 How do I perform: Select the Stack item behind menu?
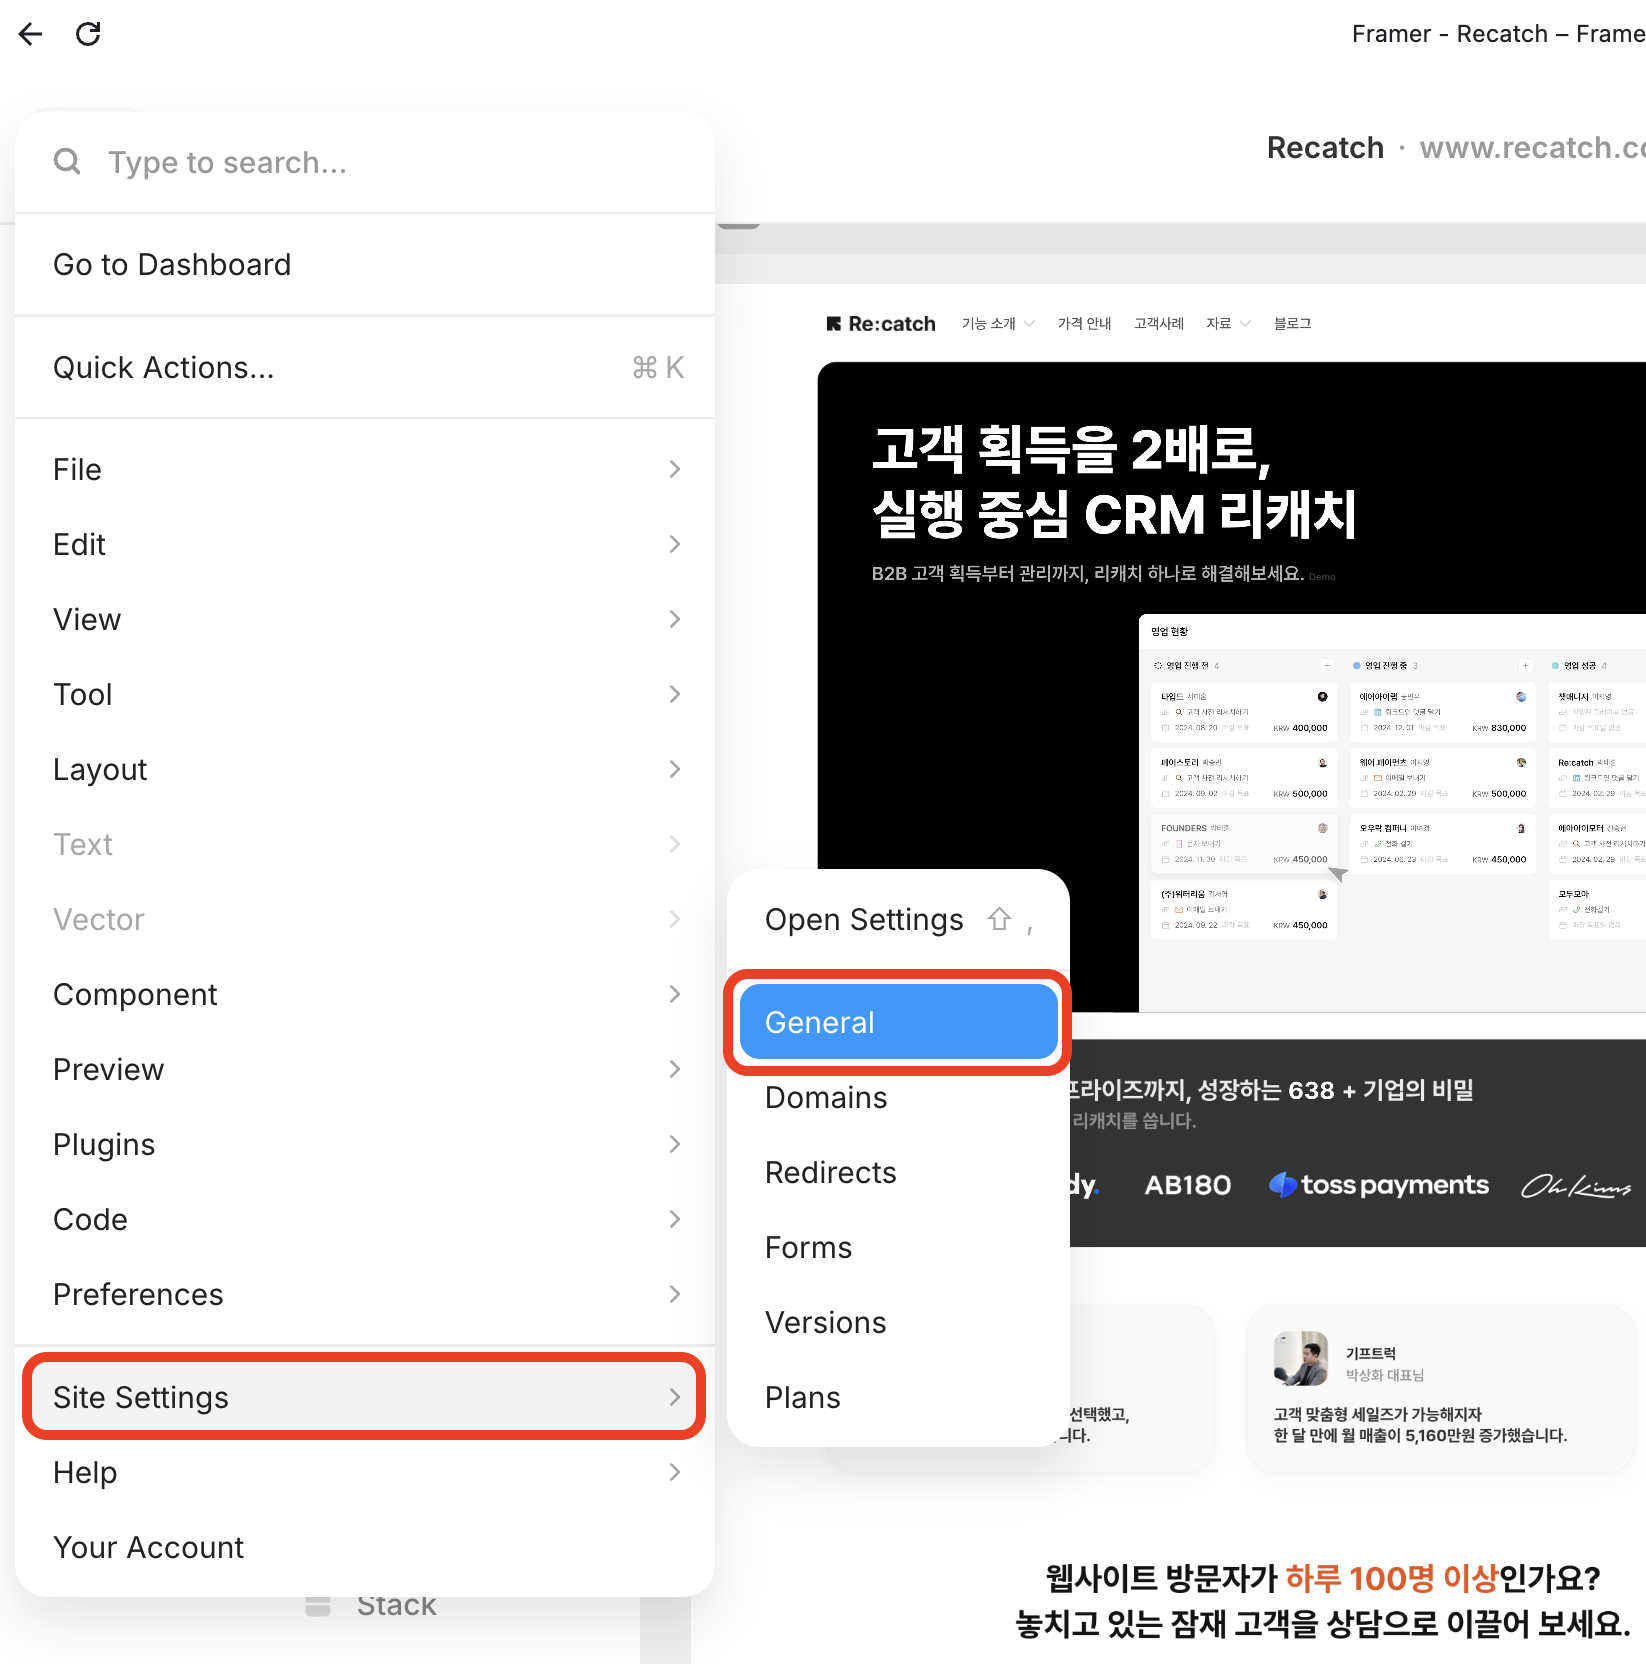[396, 1606]
